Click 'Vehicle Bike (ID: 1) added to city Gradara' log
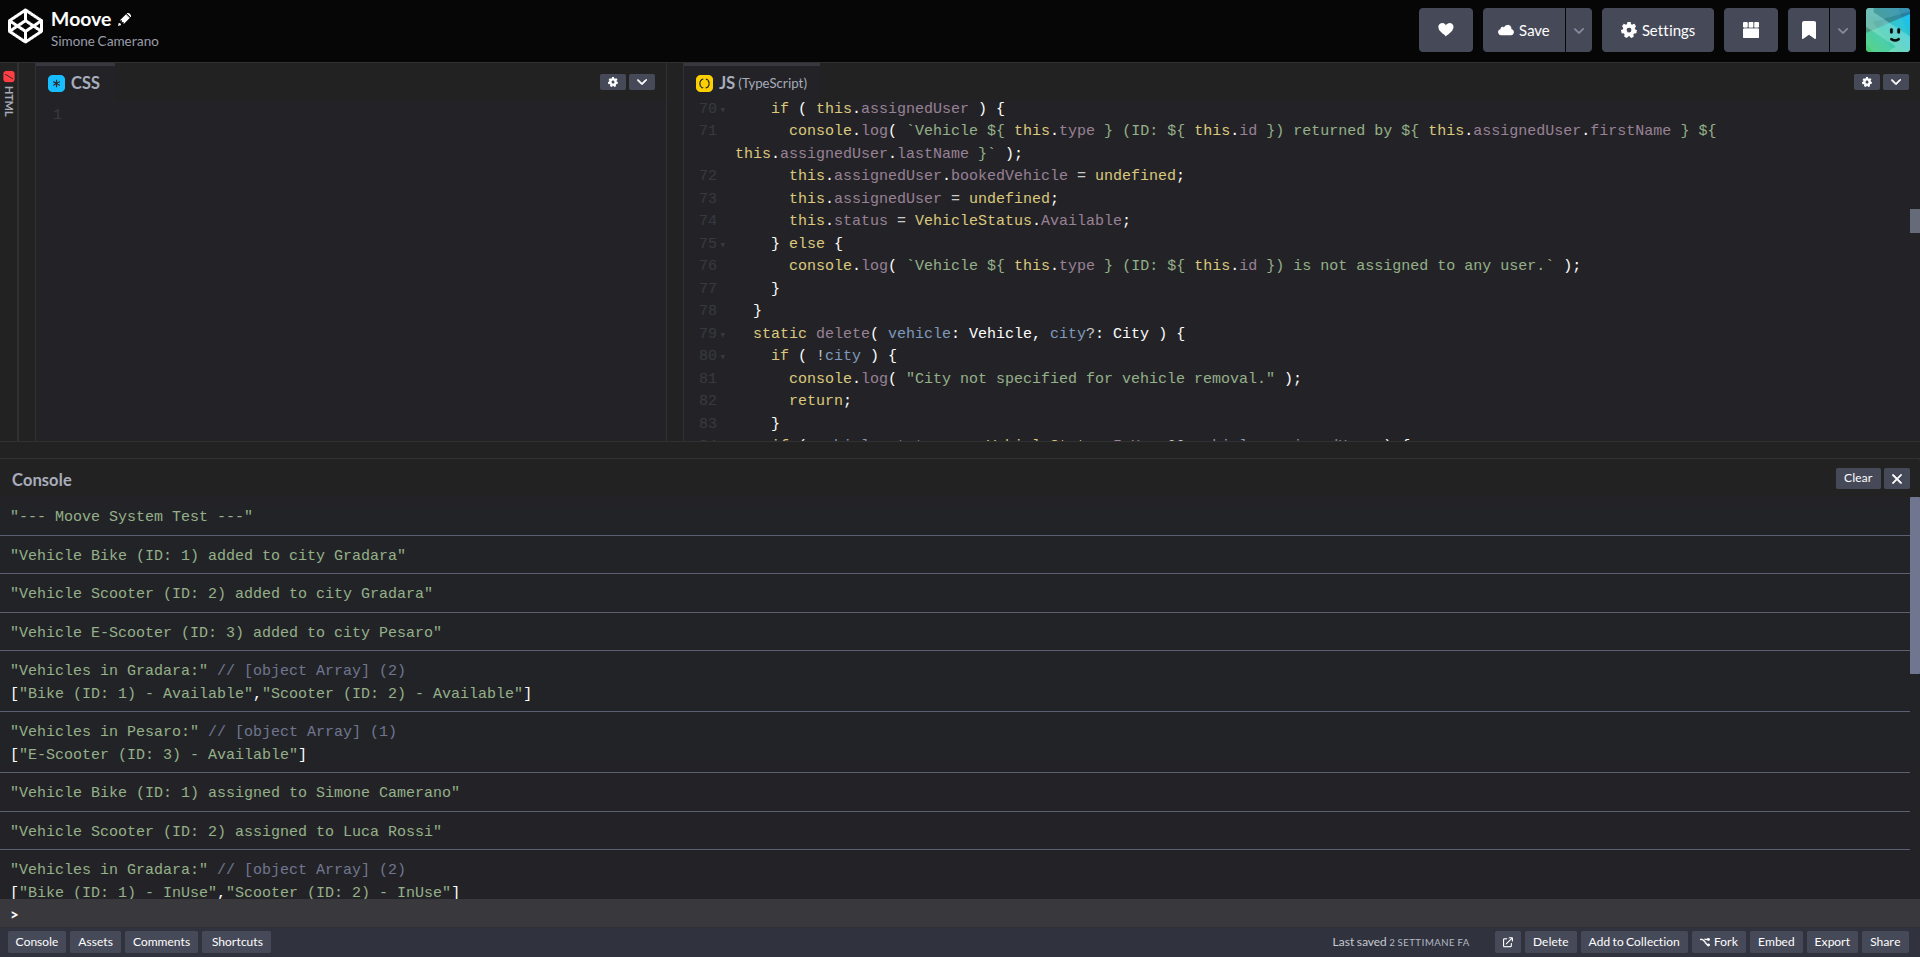This screenshot has height=957, width=1920. coord(955,555)
